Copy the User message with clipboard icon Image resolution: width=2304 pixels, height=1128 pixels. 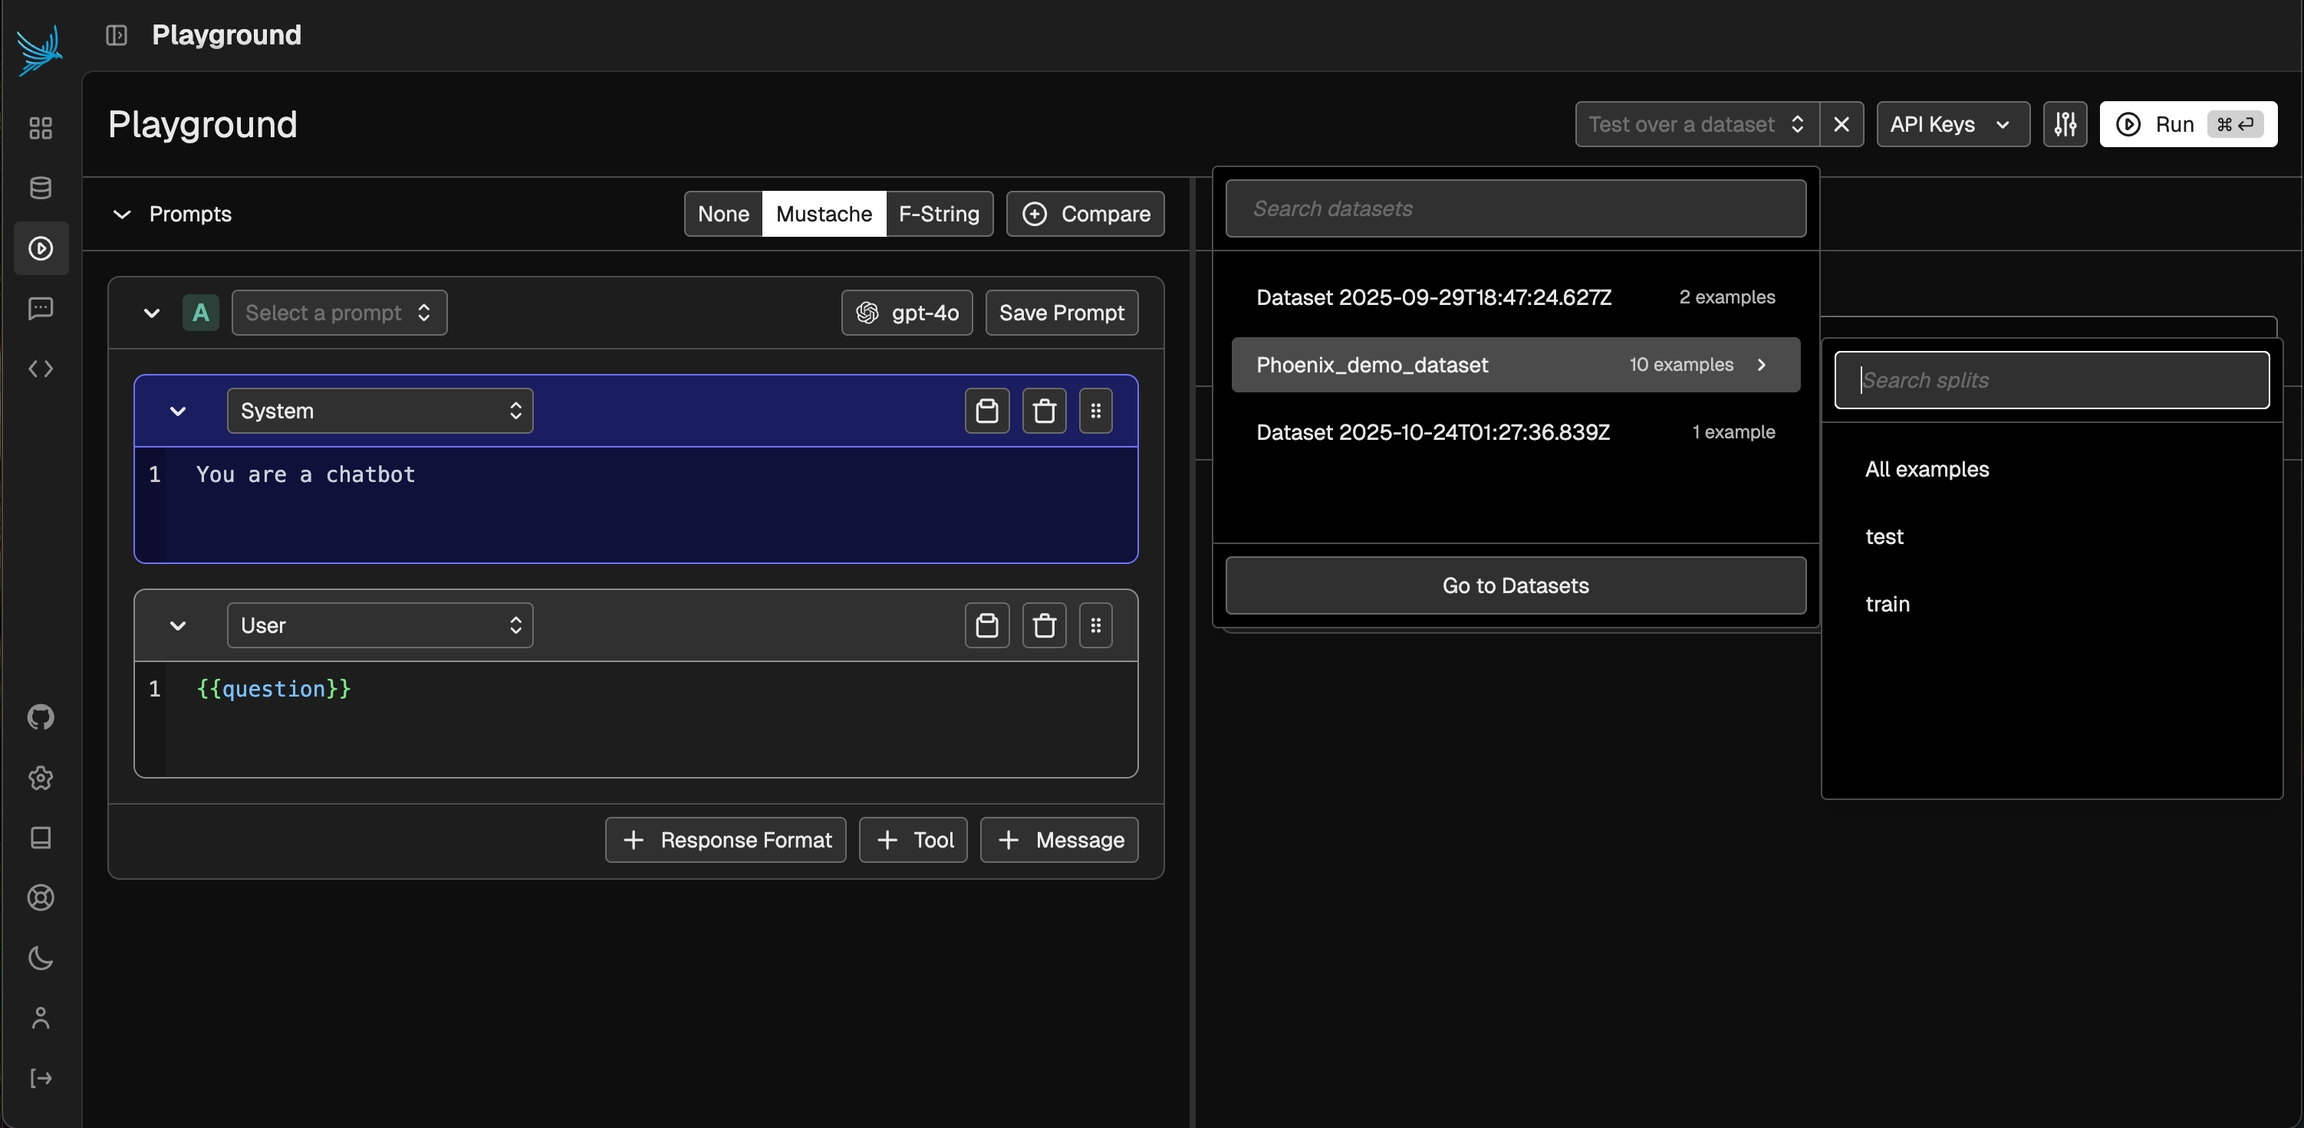pyautogui.click(x=986, y=626)
